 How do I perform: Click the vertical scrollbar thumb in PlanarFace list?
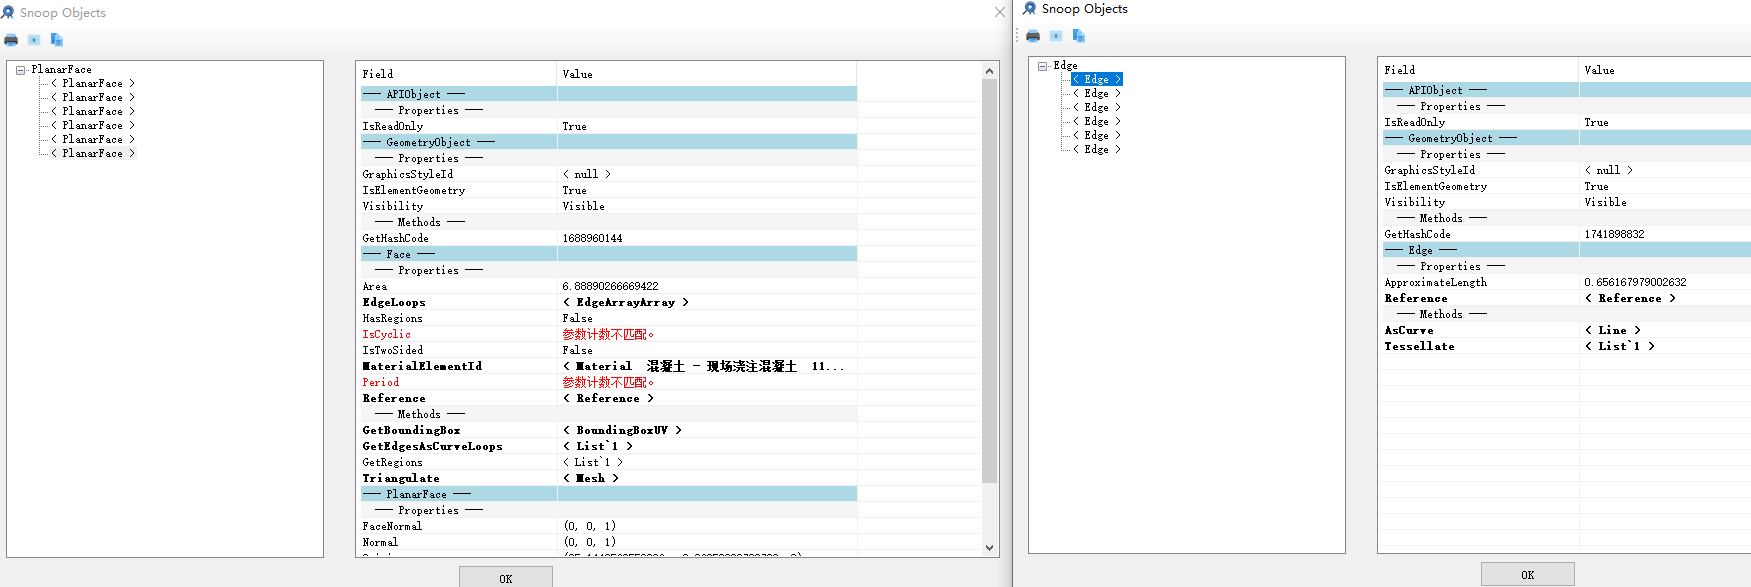pyautogui.click(x=990, y=281)
